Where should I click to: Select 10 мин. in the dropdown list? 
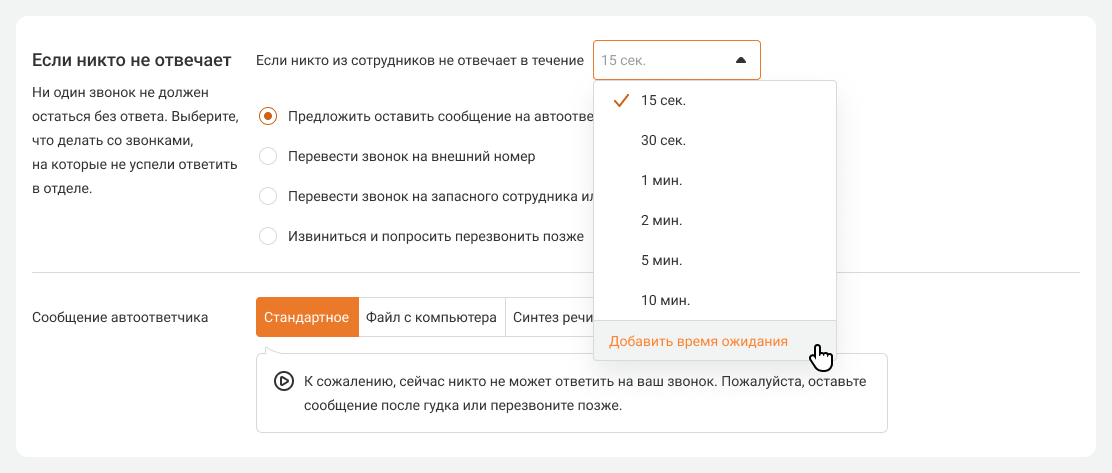[665, 300]
